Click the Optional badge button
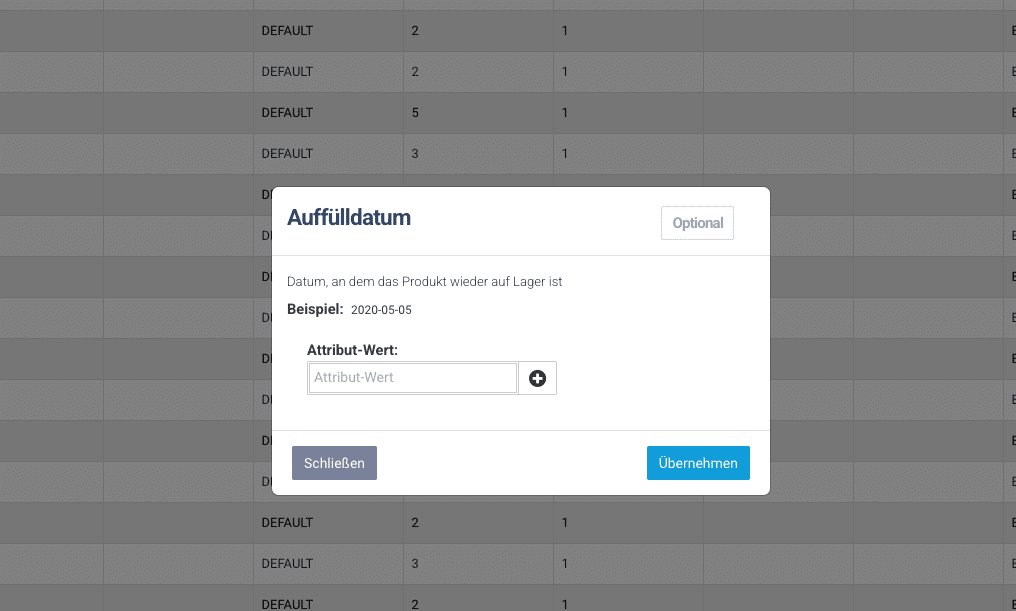1016x611 pixels. click(697, 223)
